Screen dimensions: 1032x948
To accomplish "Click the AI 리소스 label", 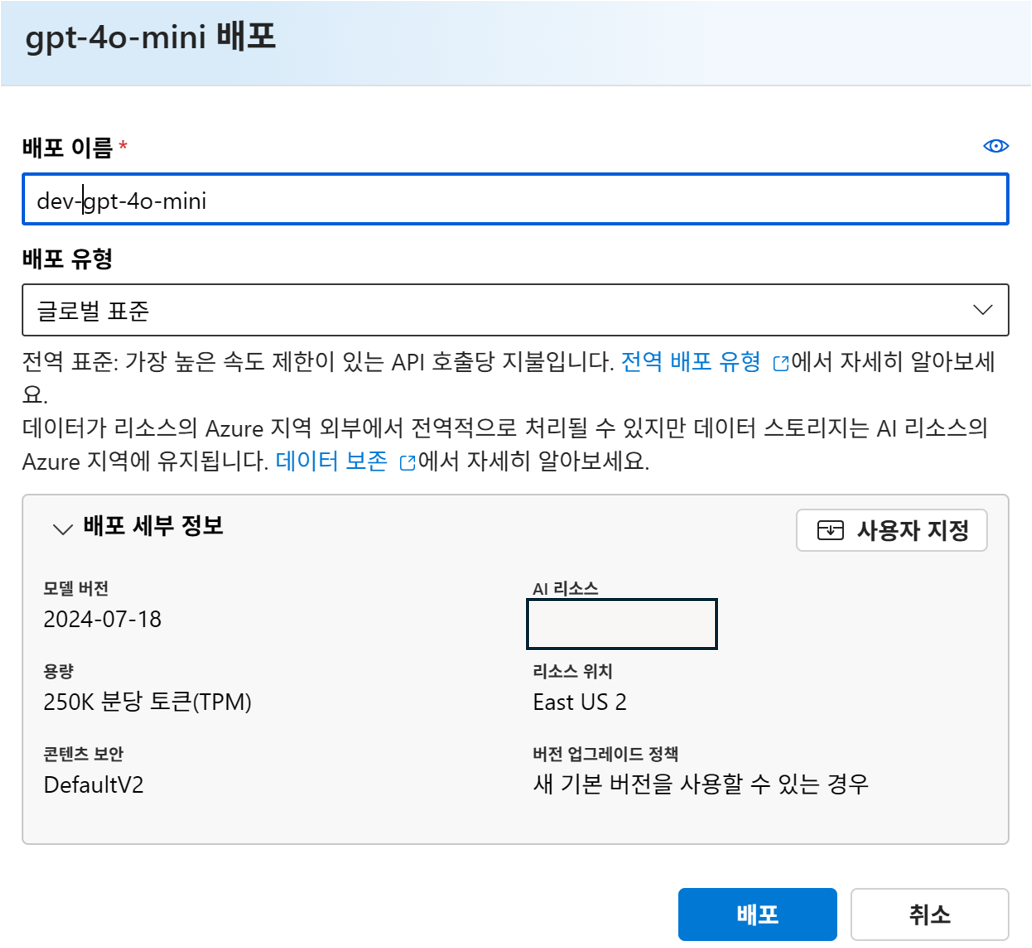I will pos(565,589).
